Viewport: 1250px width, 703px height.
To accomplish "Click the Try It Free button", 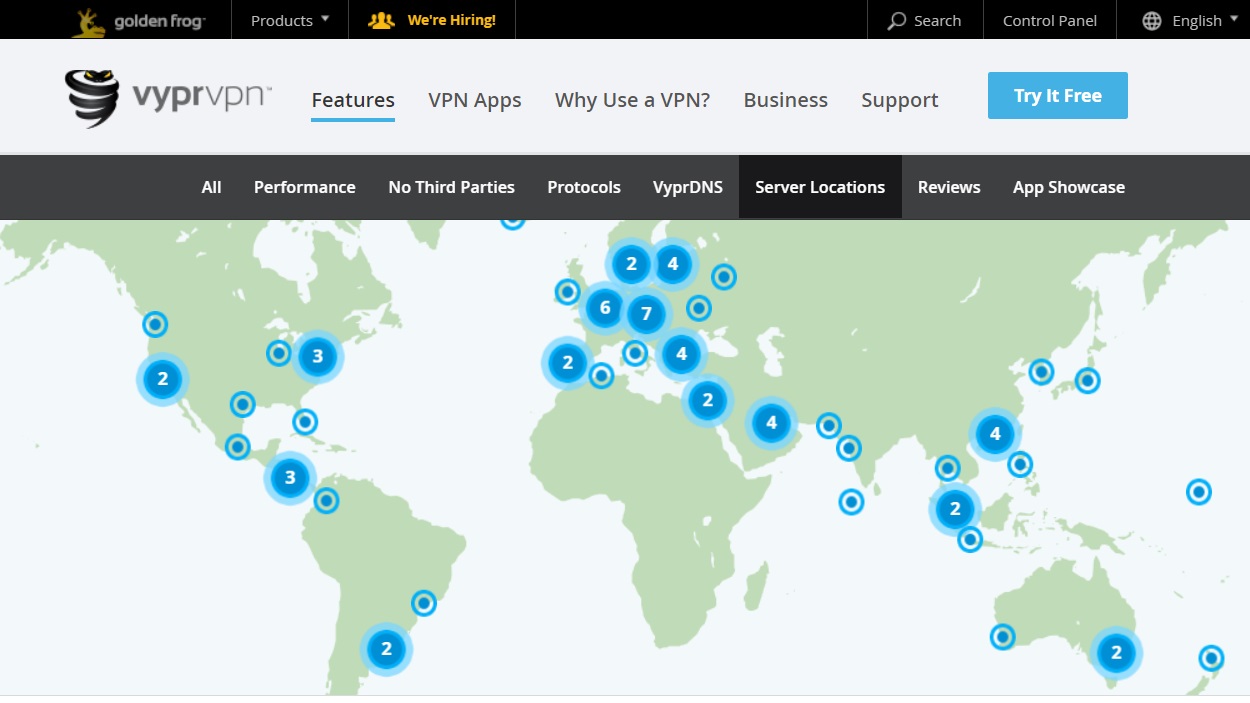I will coord(1058,95).
